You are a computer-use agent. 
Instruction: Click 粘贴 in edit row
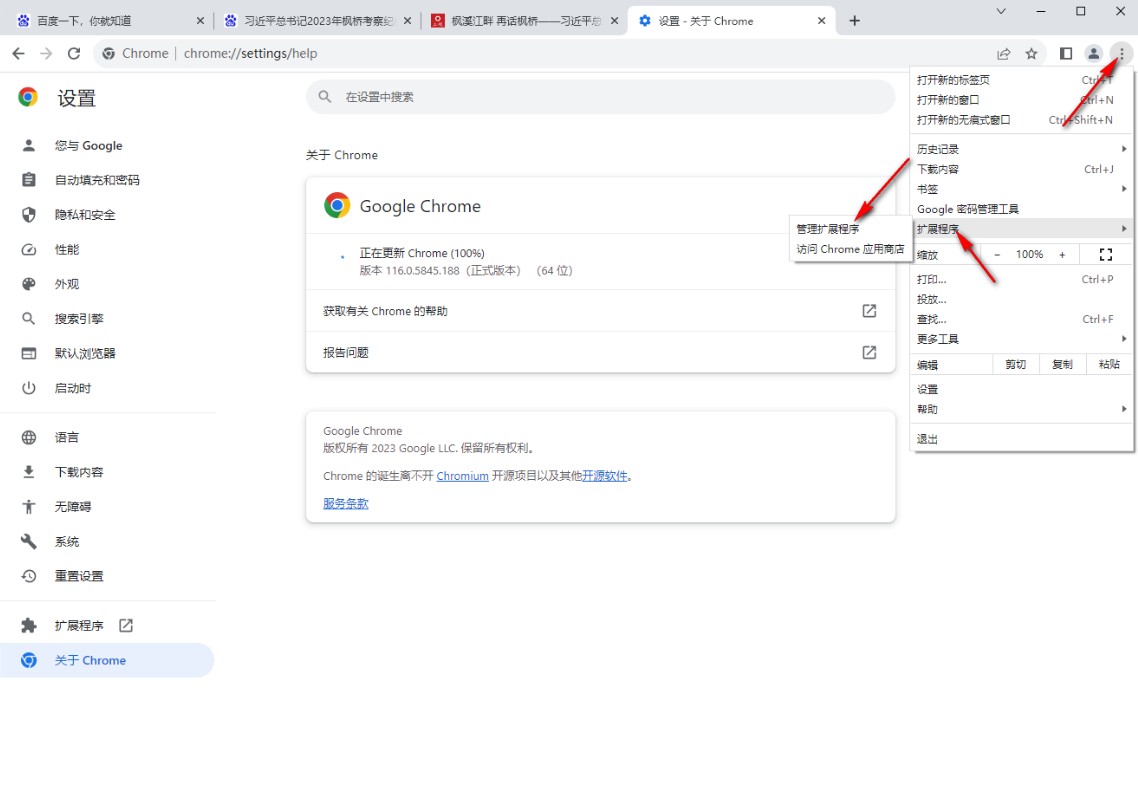click(x=1109, y=364)
